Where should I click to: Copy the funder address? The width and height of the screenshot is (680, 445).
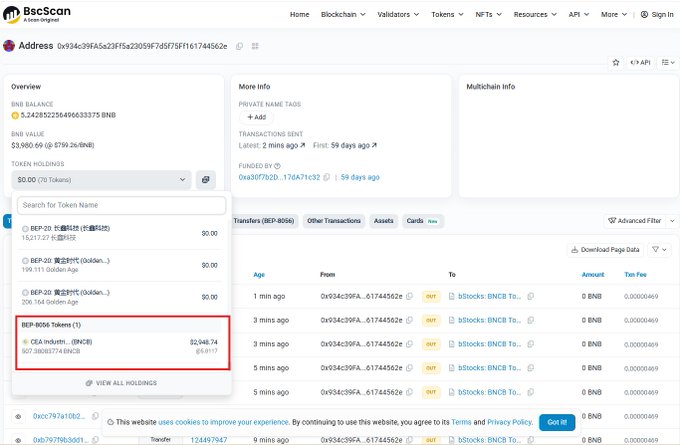[327, 177]
